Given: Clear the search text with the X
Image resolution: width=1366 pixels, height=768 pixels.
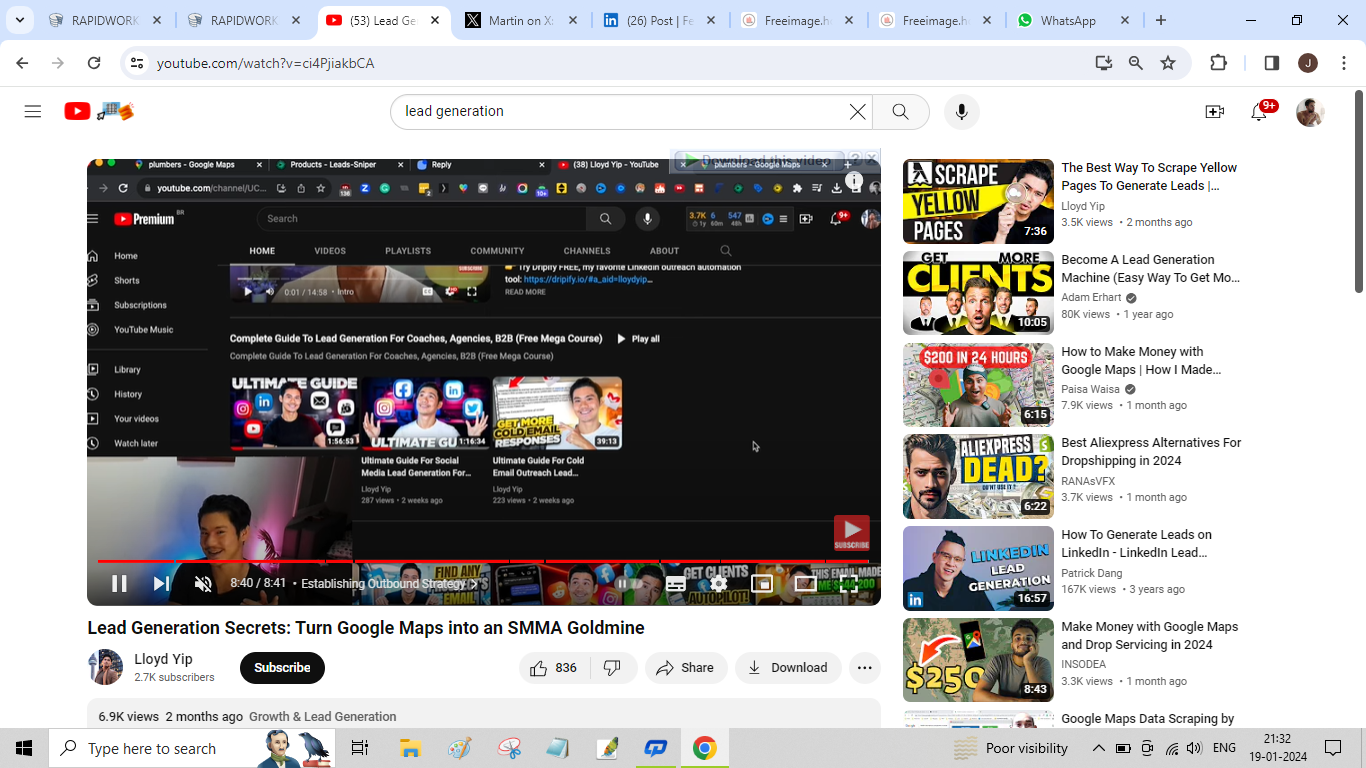Looking at the screenshot, I should point(858,112).
